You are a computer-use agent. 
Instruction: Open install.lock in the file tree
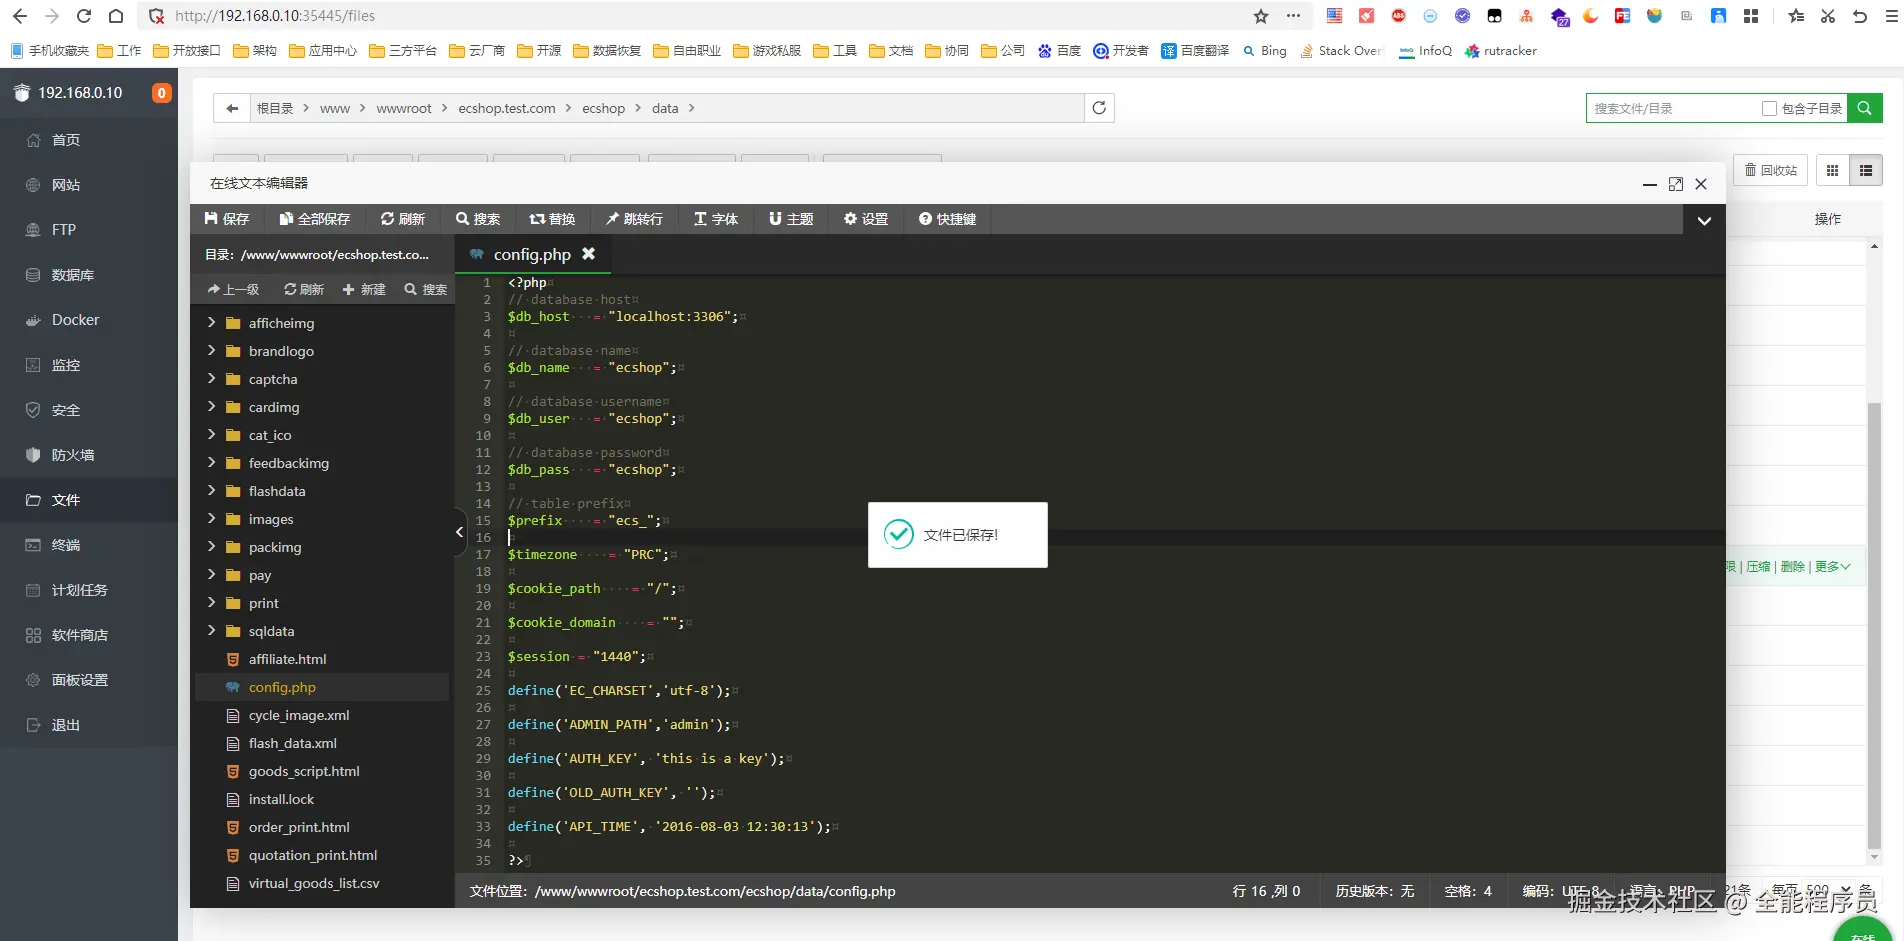(281, 799)
